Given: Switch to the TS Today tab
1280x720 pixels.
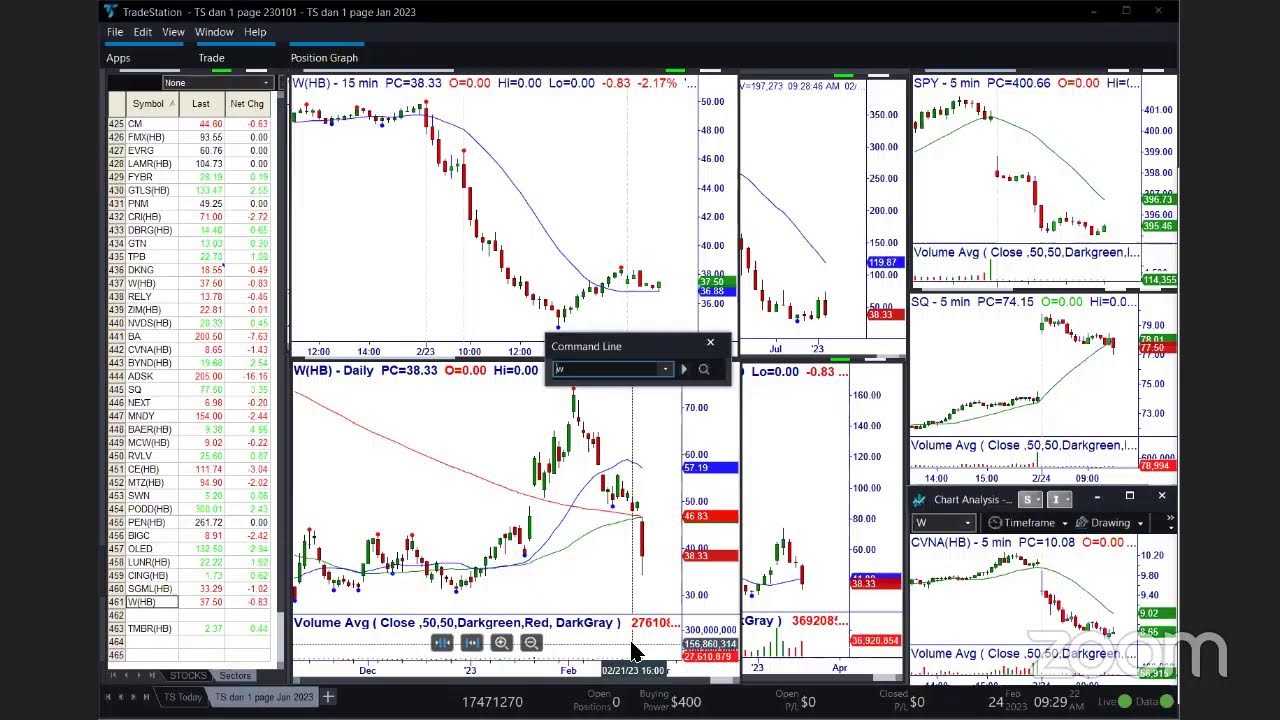Looking at the screenshot, I should 183,697.
